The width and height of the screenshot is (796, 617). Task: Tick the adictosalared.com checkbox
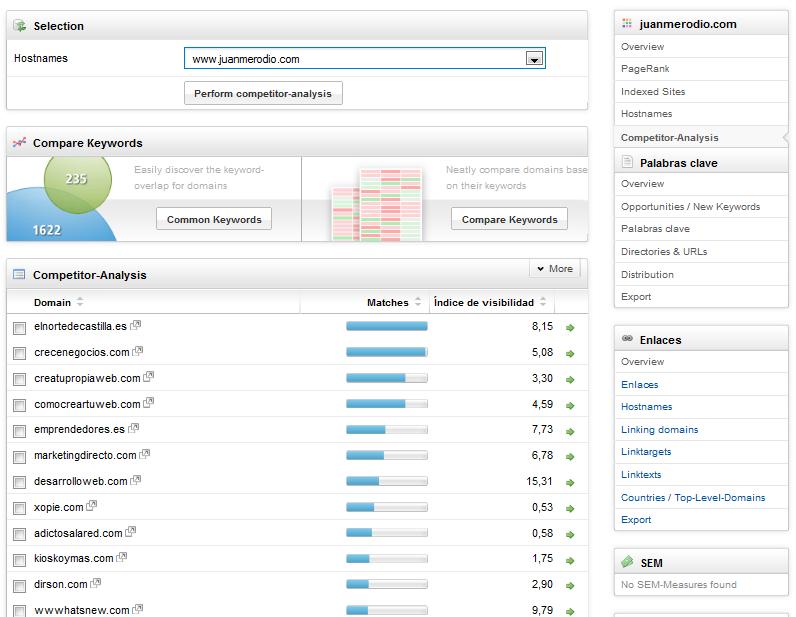19,534
